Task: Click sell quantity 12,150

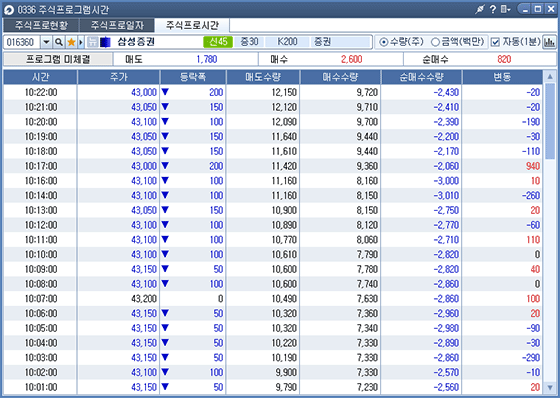Action: point(284,93)
